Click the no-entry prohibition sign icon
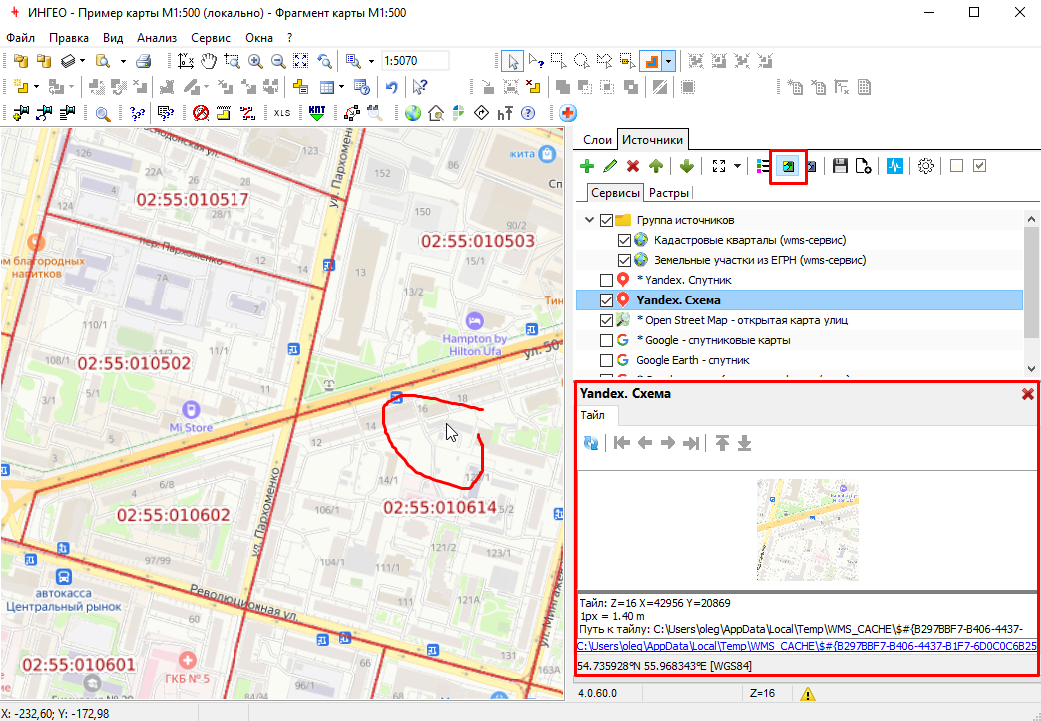 pyautogui.click(x=201, y=113)
